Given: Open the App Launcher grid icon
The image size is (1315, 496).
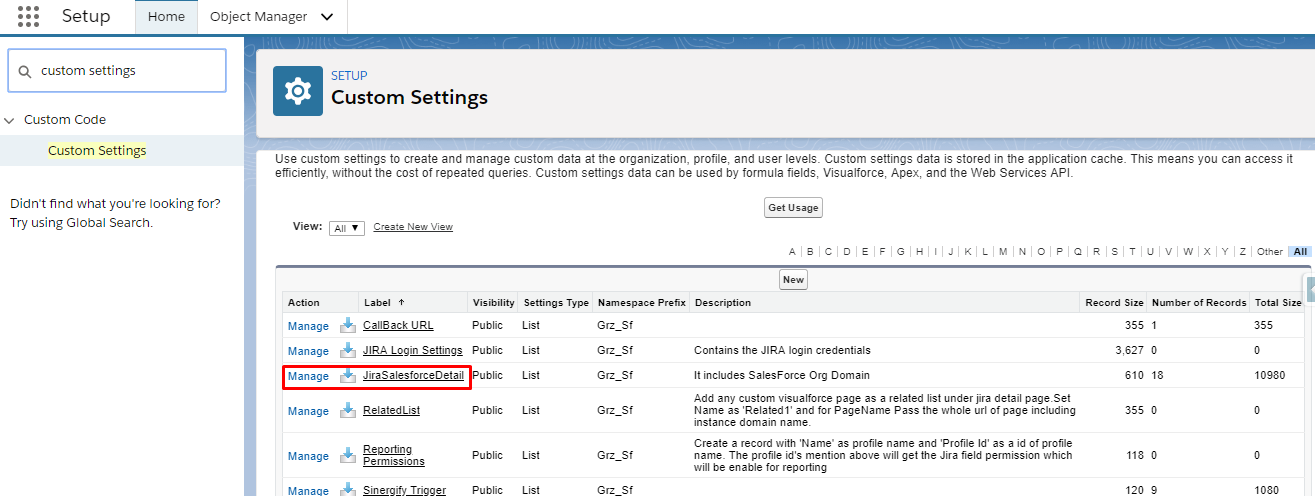Looking at the screenshot, I should tap(29, 16).
